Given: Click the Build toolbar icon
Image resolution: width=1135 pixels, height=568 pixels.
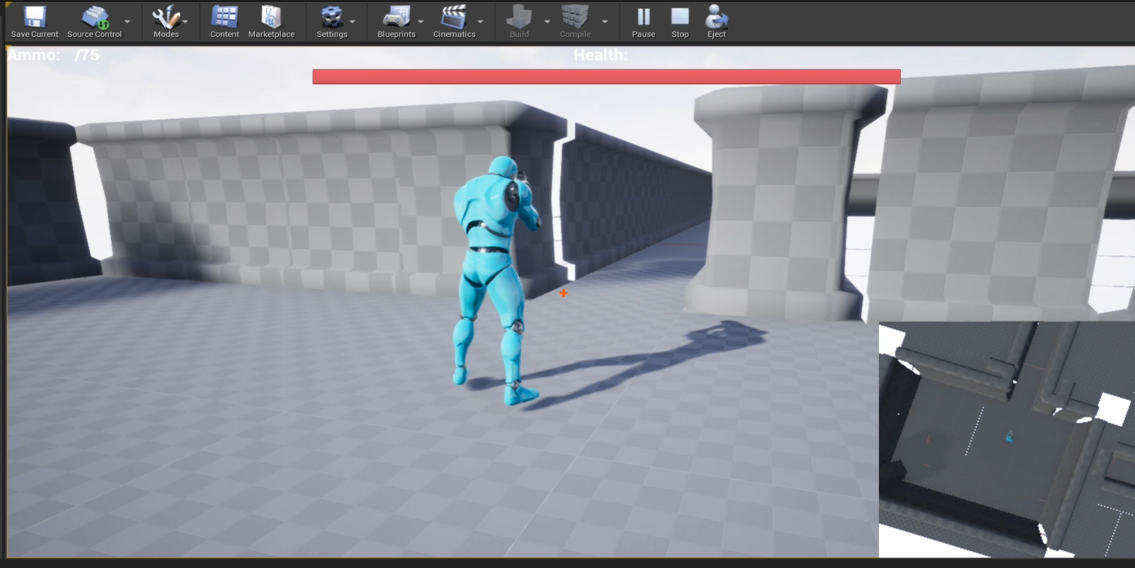Looking at the screenshot, I should click(x=519, y=22).
